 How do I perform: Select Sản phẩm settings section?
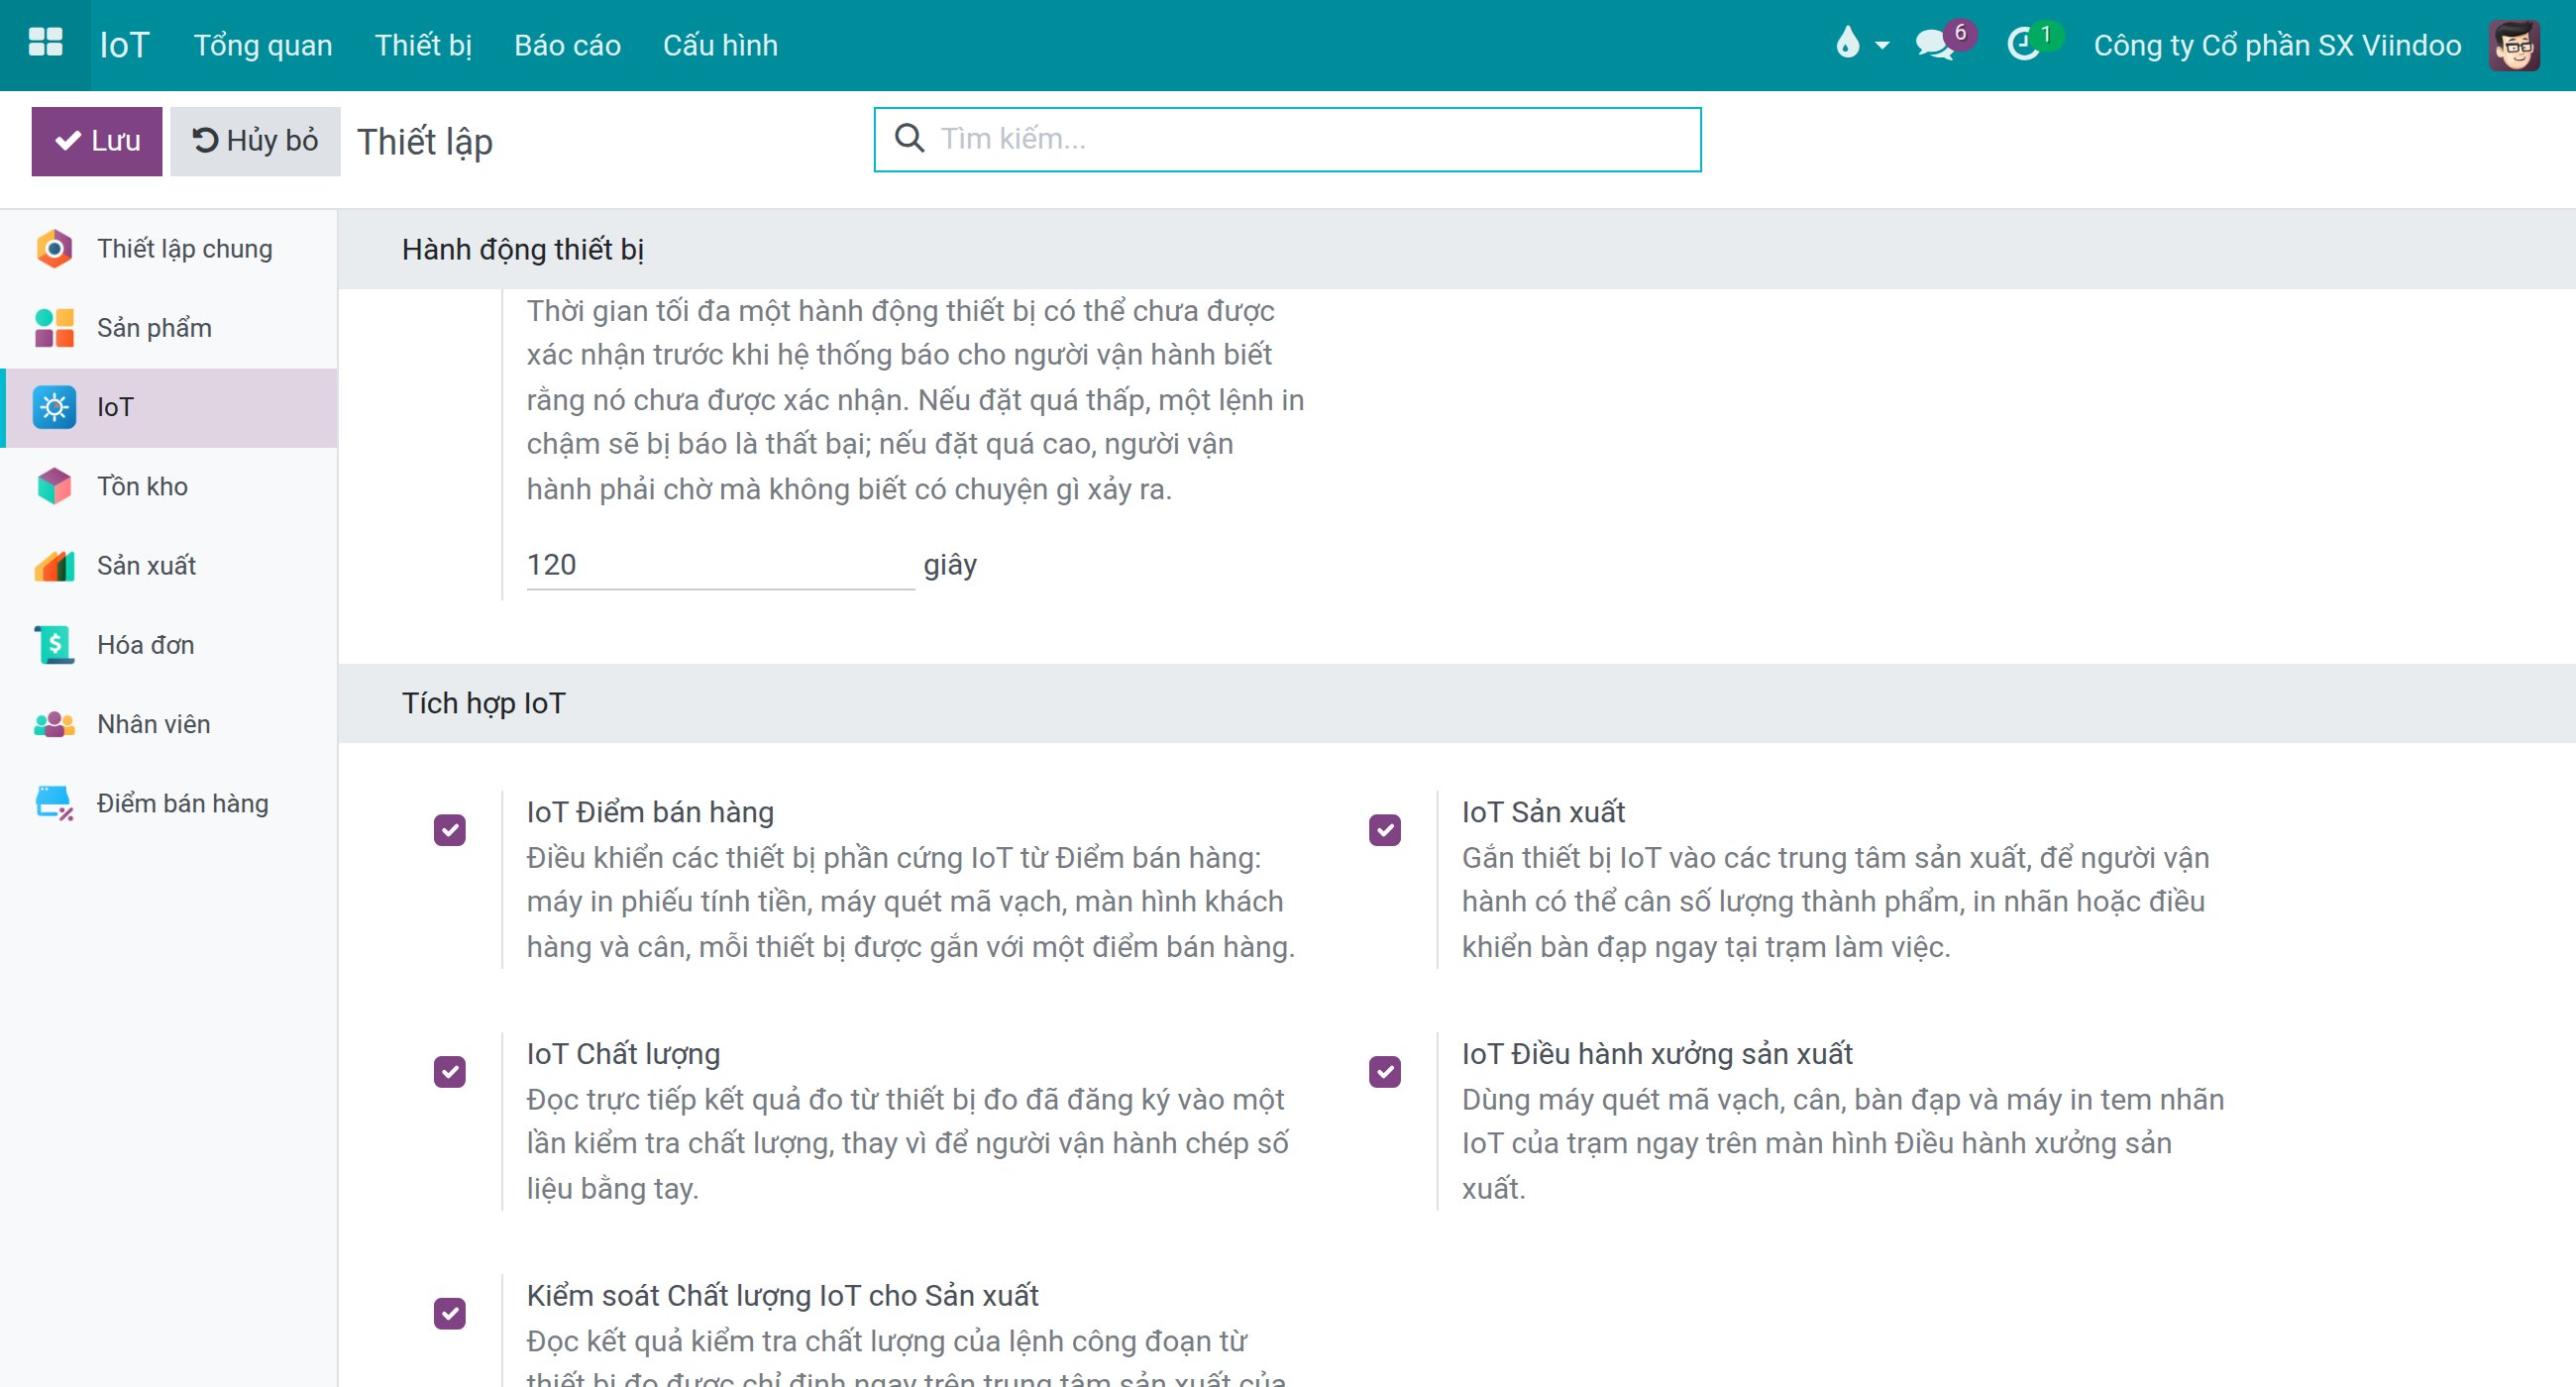pos(169,328)
